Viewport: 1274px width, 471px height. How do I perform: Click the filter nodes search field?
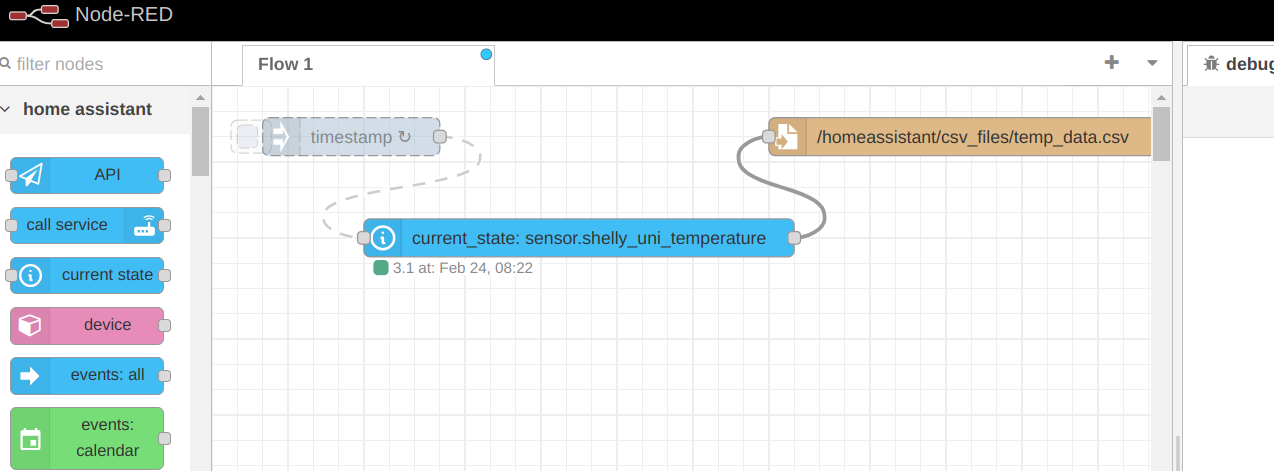coord(100,64)
